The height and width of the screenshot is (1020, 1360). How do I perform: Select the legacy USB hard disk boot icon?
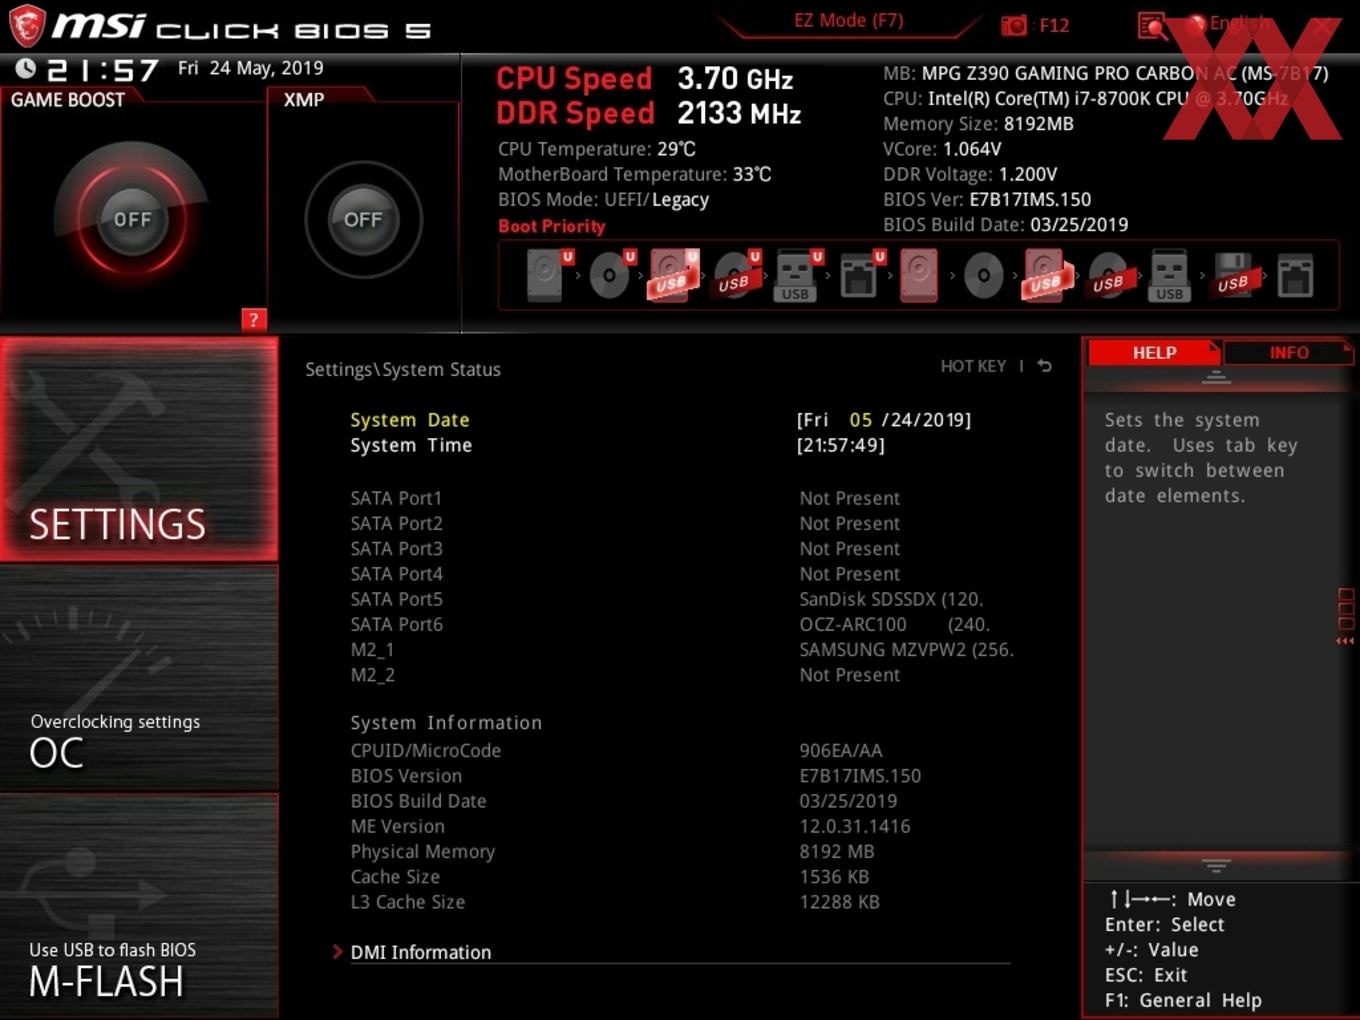(x=1046, y=275)
